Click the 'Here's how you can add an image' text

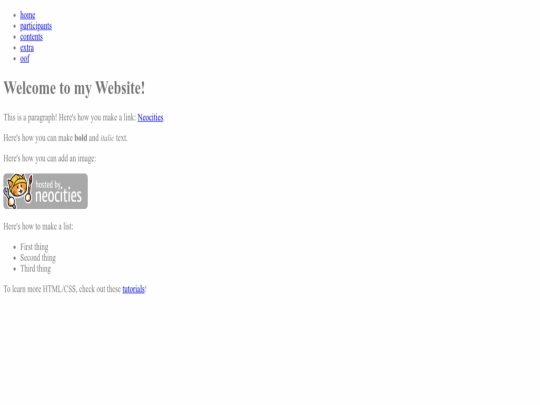(50, 158)
